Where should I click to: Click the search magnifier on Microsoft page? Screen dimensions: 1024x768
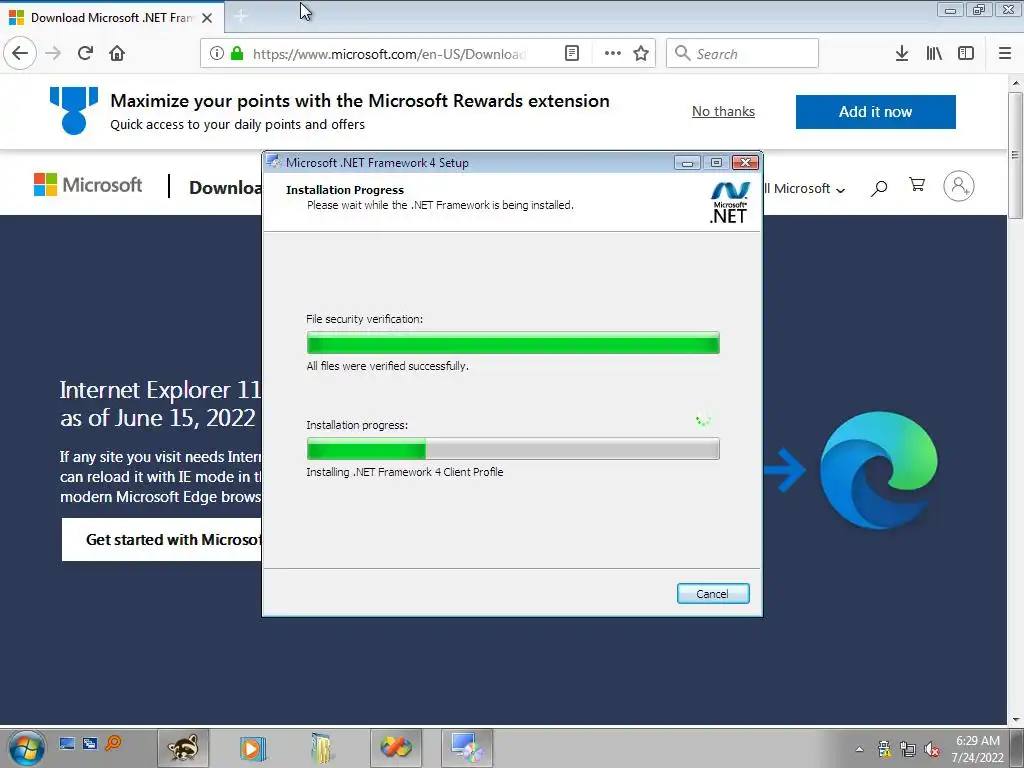[x=879, y=188]
